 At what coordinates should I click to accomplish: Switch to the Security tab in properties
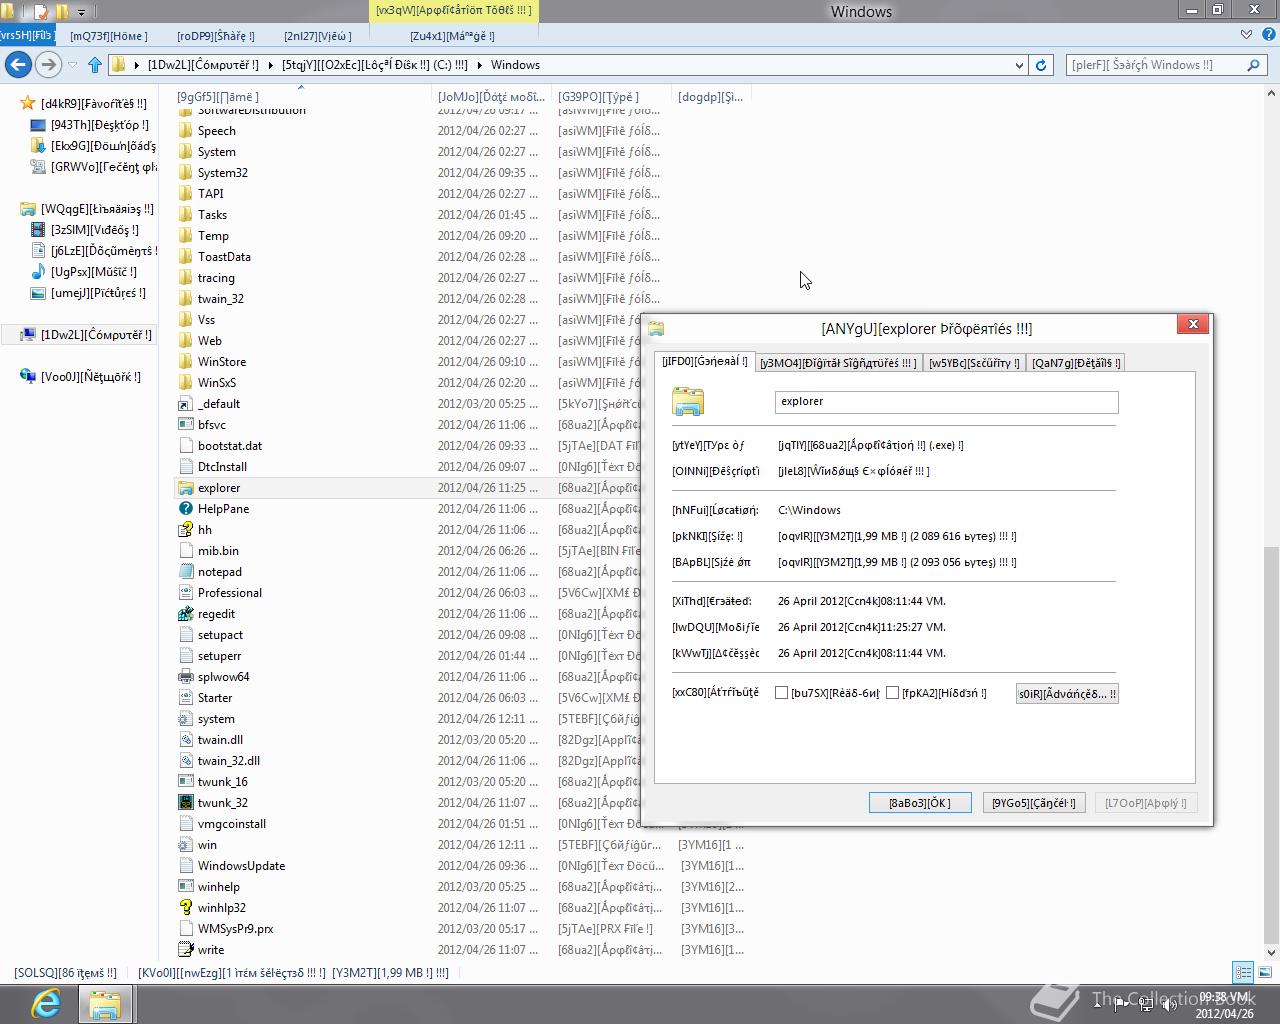[x=974, y=363]
